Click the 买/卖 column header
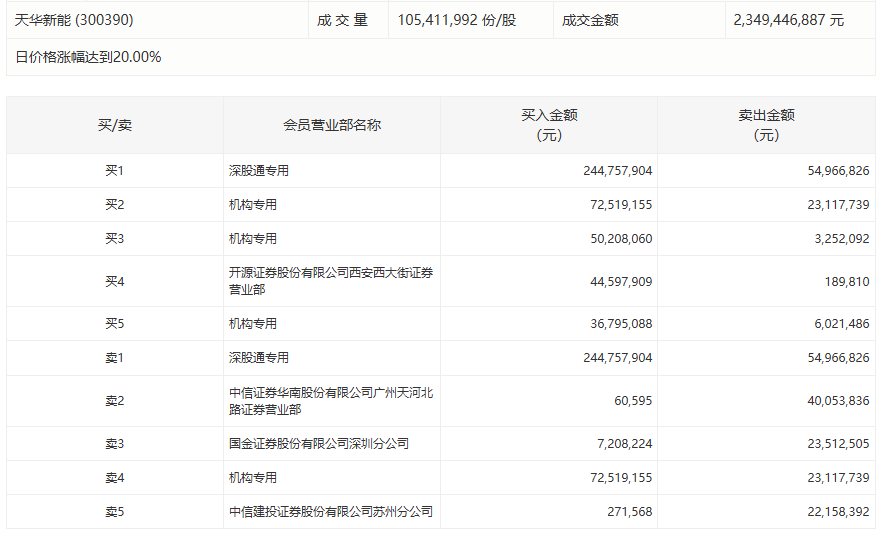Image resolution: width=879 pixels, height=537 pixels. coord(115,125)
